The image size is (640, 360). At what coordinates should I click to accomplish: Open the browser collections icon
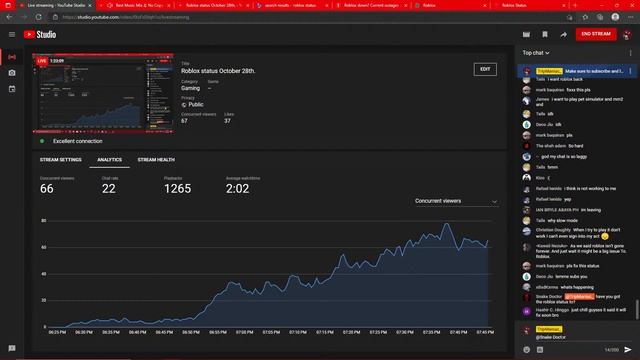[600, 17]
